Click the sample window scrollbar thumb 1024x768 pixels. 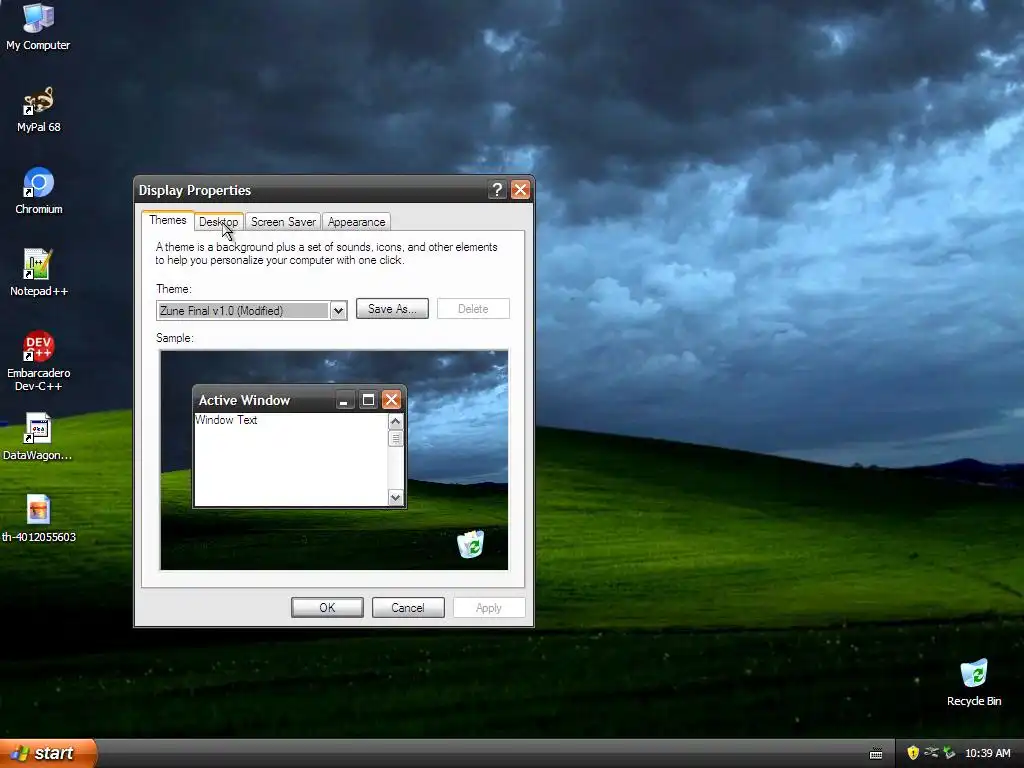coord(395,438)
